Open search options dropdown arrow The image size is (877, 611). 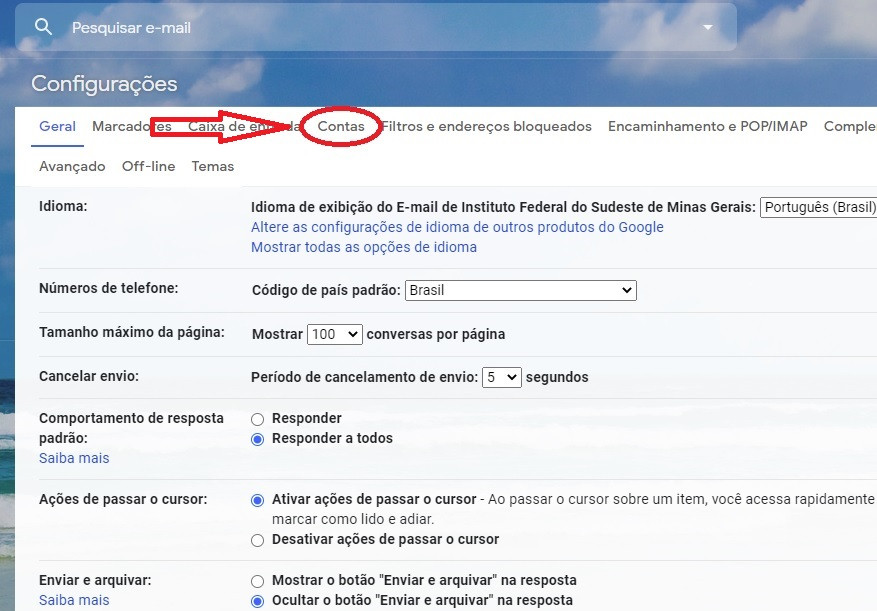point(708,27)
